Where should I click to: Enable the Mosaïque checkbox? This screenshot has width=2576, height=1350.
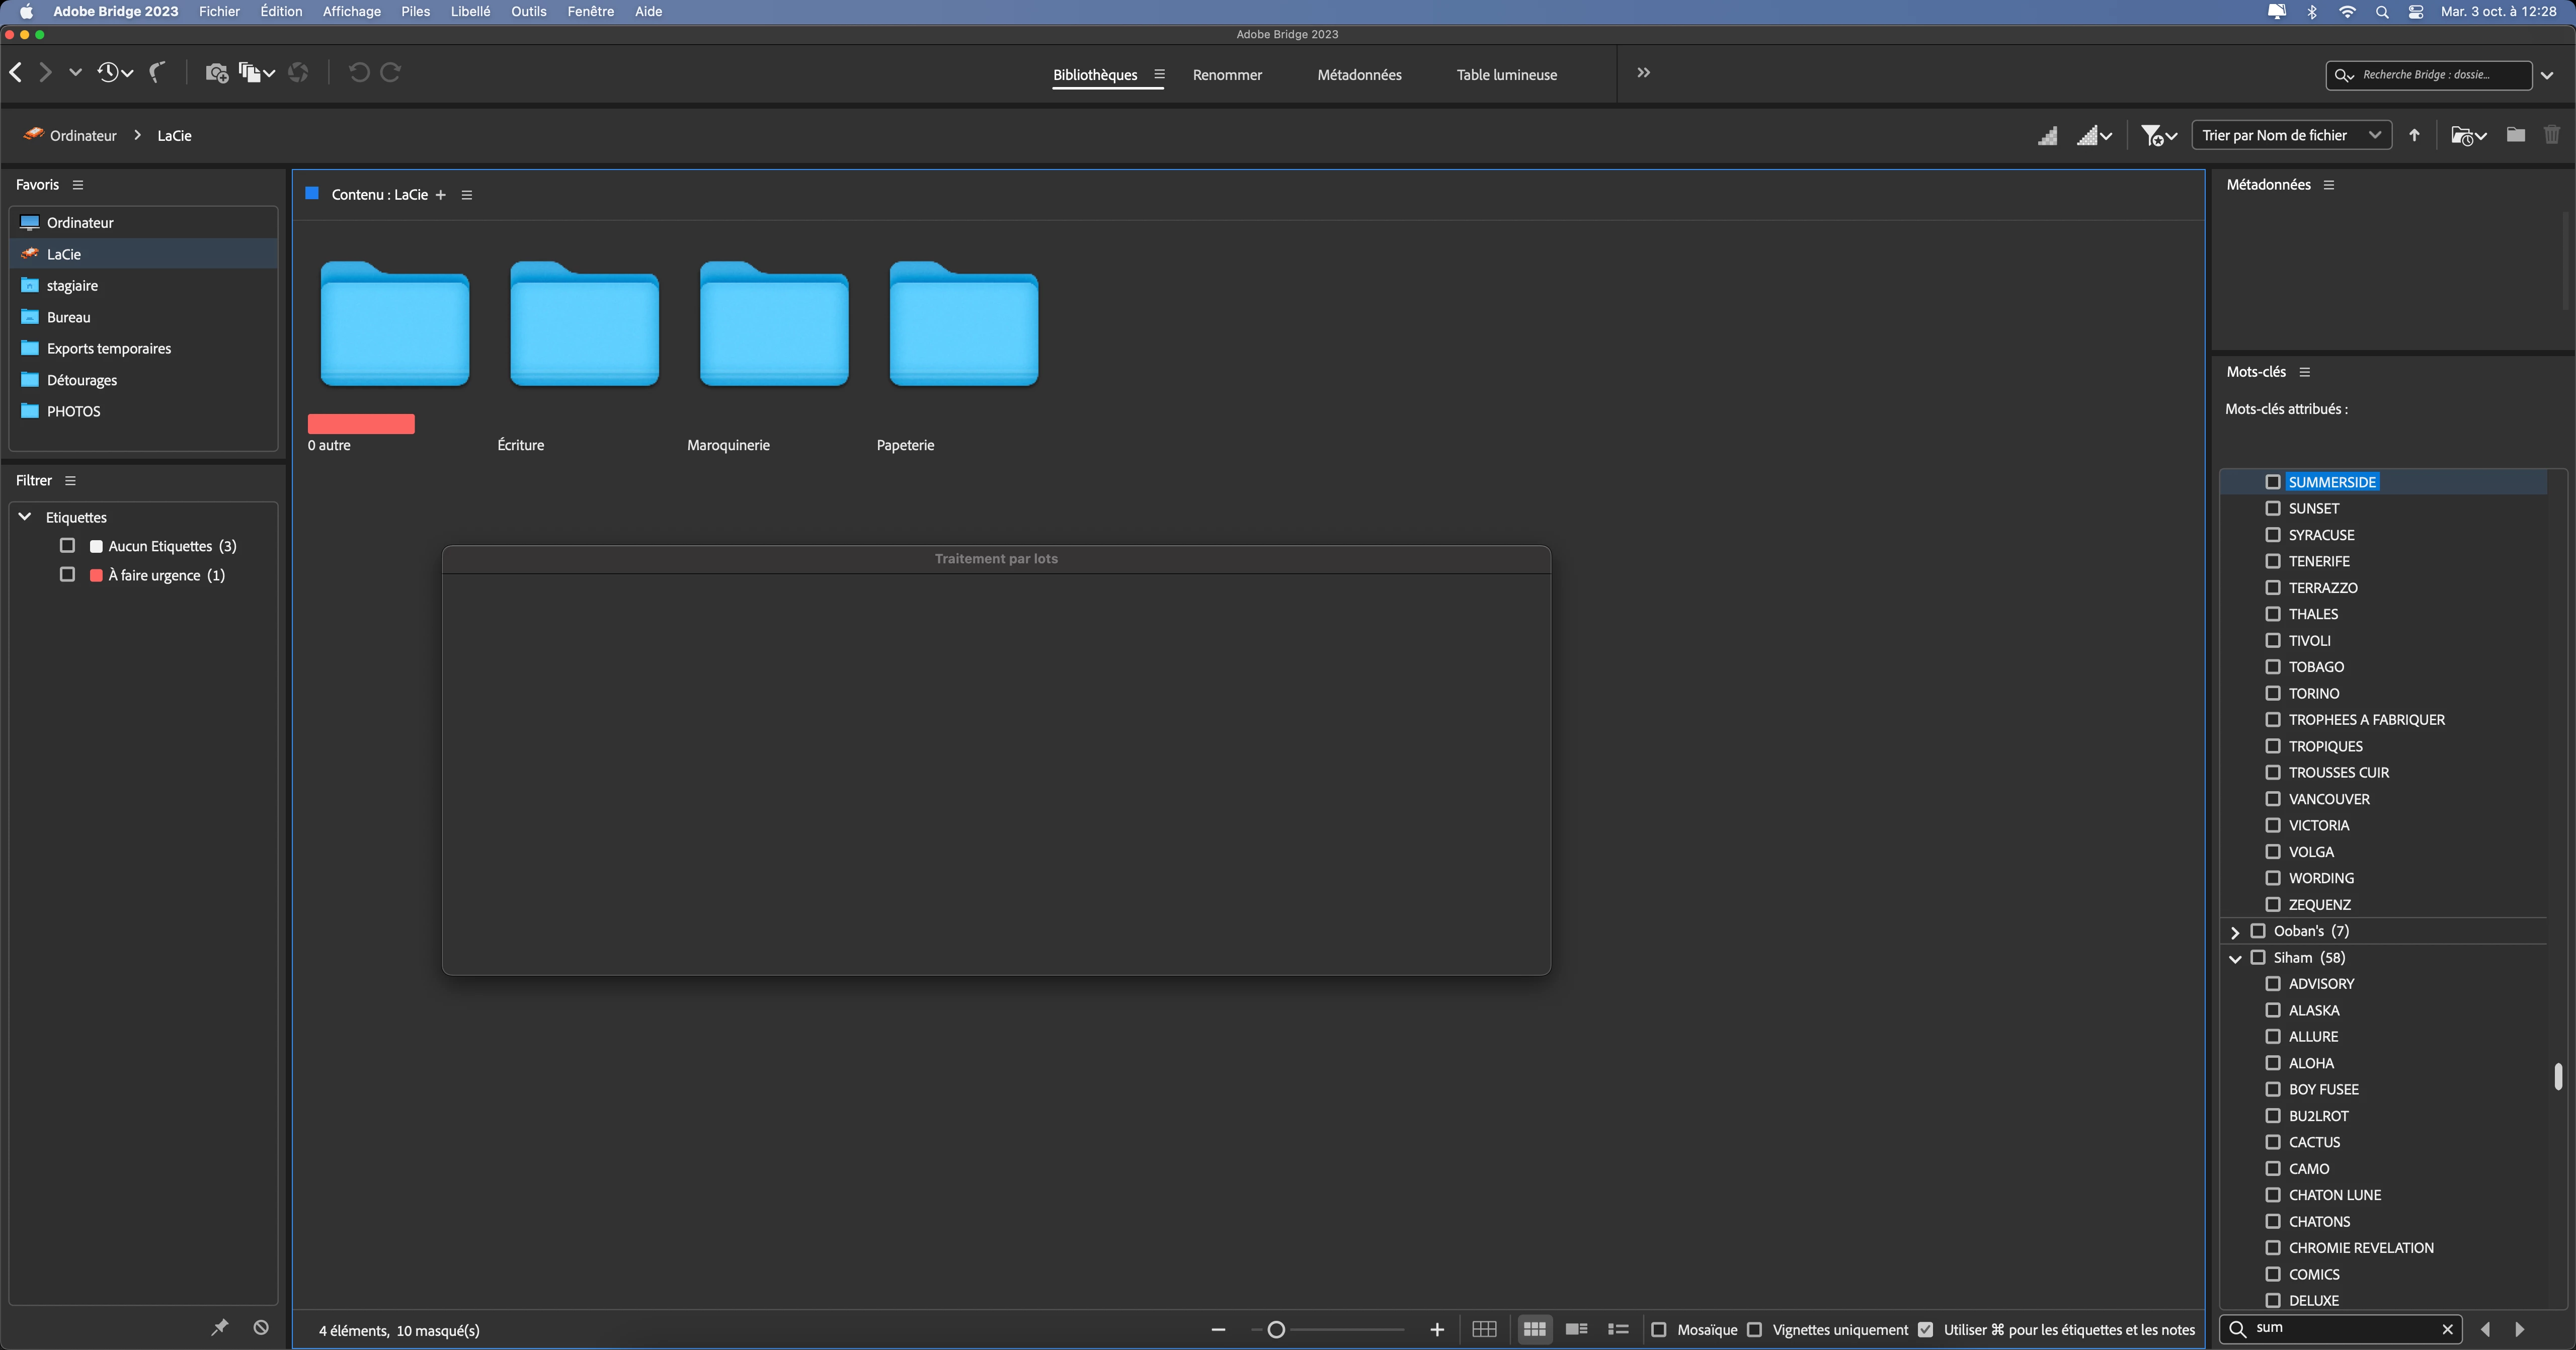[x=1659, y=1329]
